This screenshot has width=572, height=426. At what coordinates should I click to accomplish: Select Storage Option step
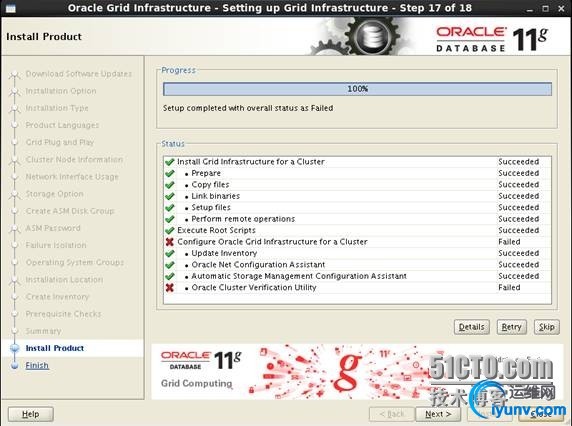[x=54, y=194]
